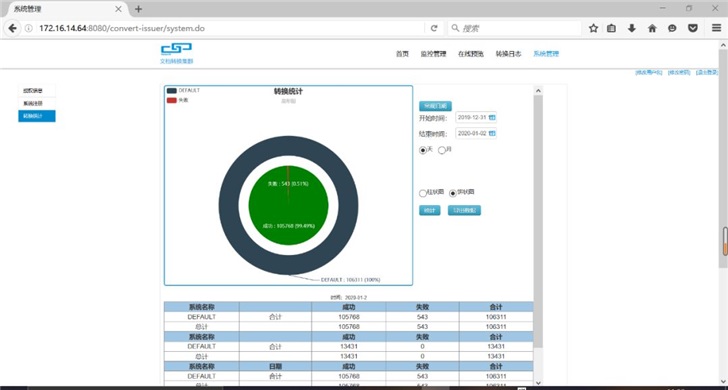This screenshot has height=390, width=728.
Task: Select 转换统计 in the left sidebar
Action: [x=37, y=116]
